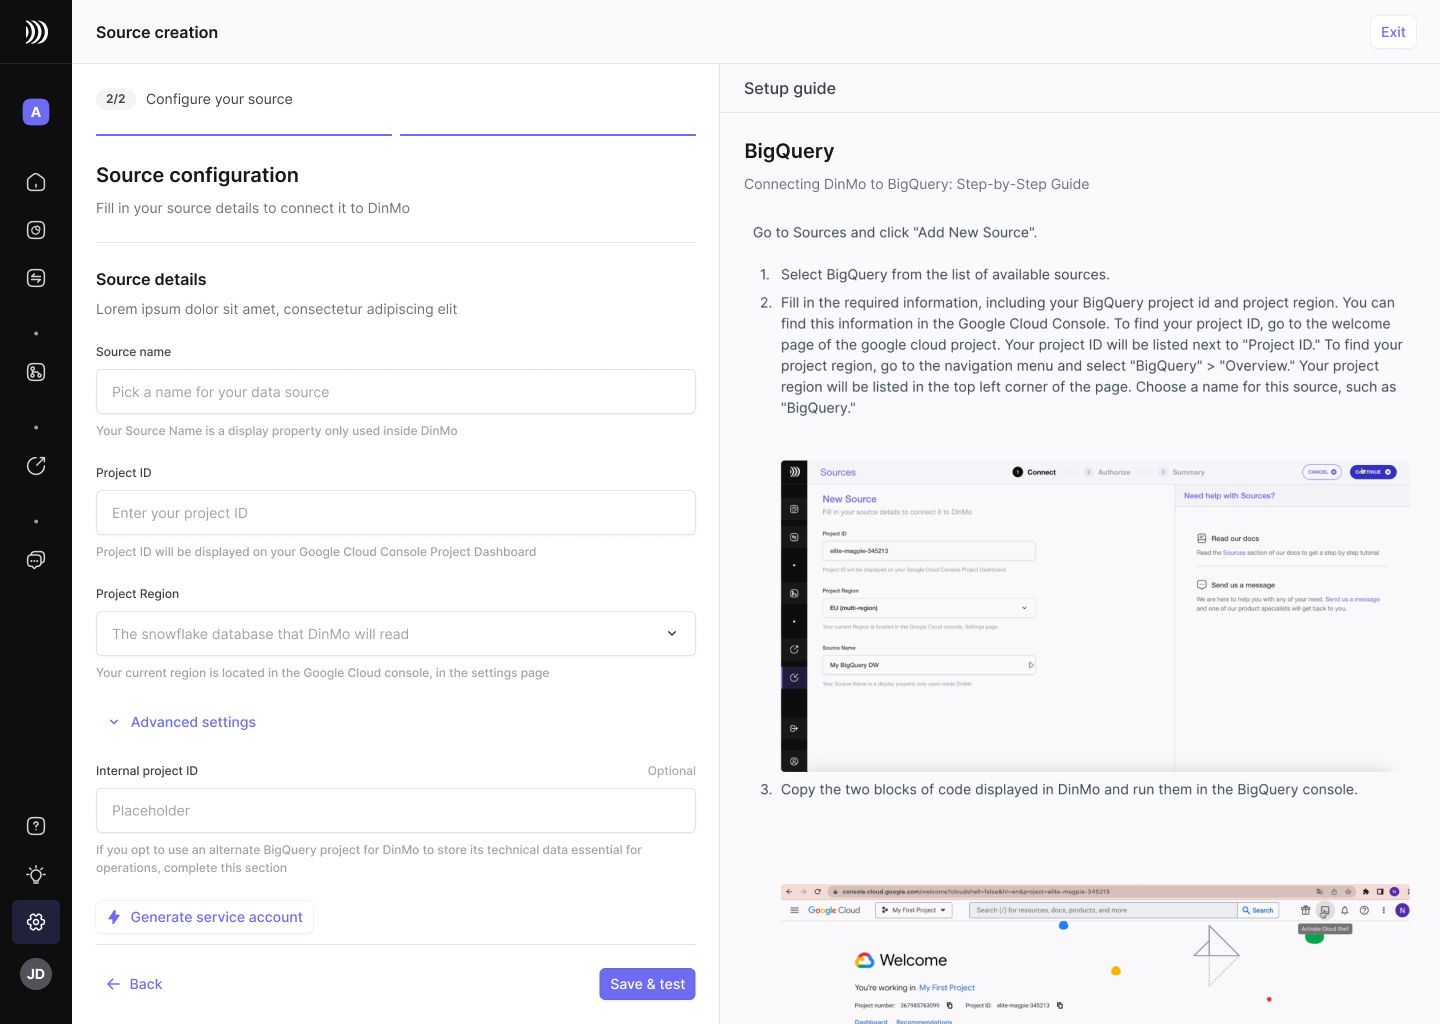Click the BigQuery setup screenshot thumbnail

coord(1095,616)
